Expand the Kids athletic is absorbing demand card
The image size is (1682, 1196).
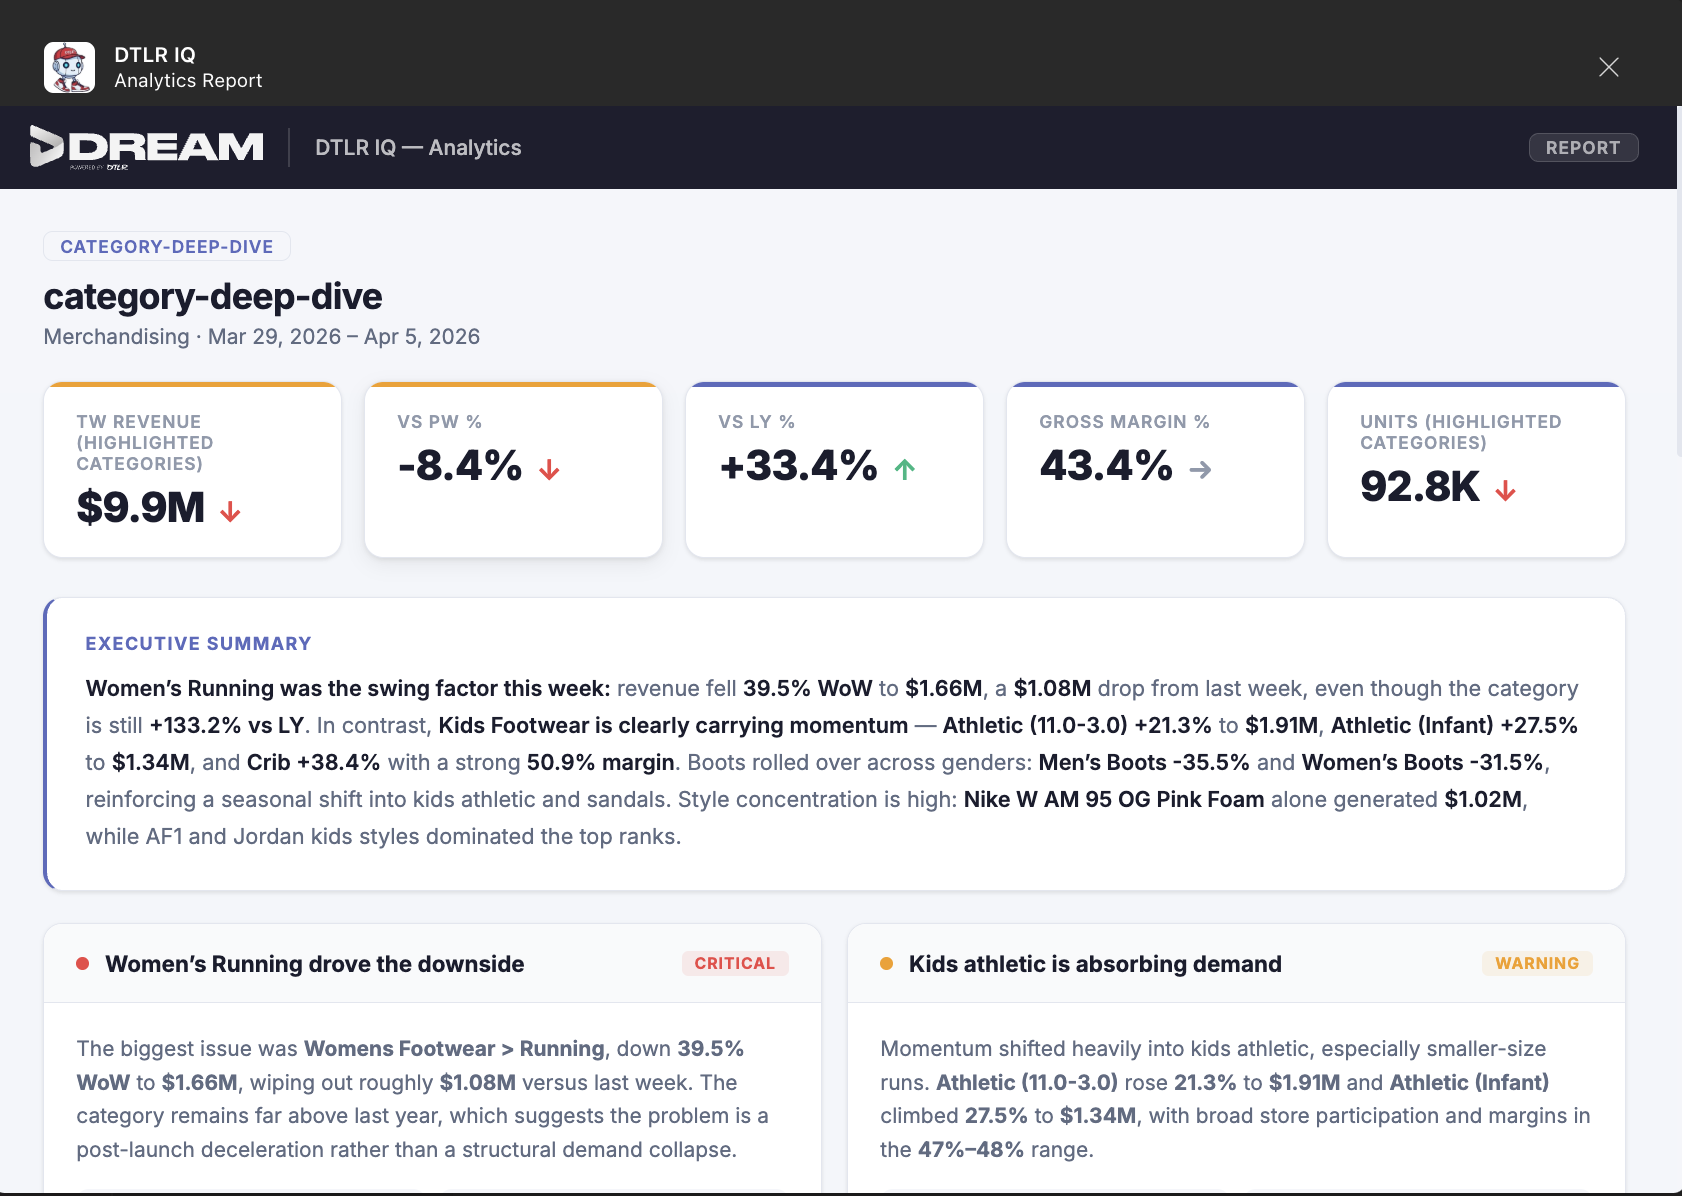1094,964
